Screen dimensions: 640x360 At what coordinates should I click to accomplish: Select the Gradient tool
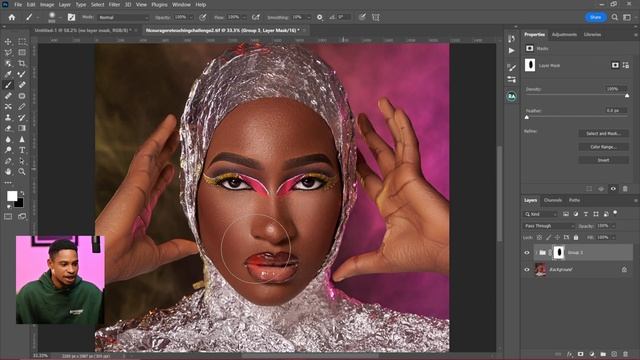click(x=22, y=128)
